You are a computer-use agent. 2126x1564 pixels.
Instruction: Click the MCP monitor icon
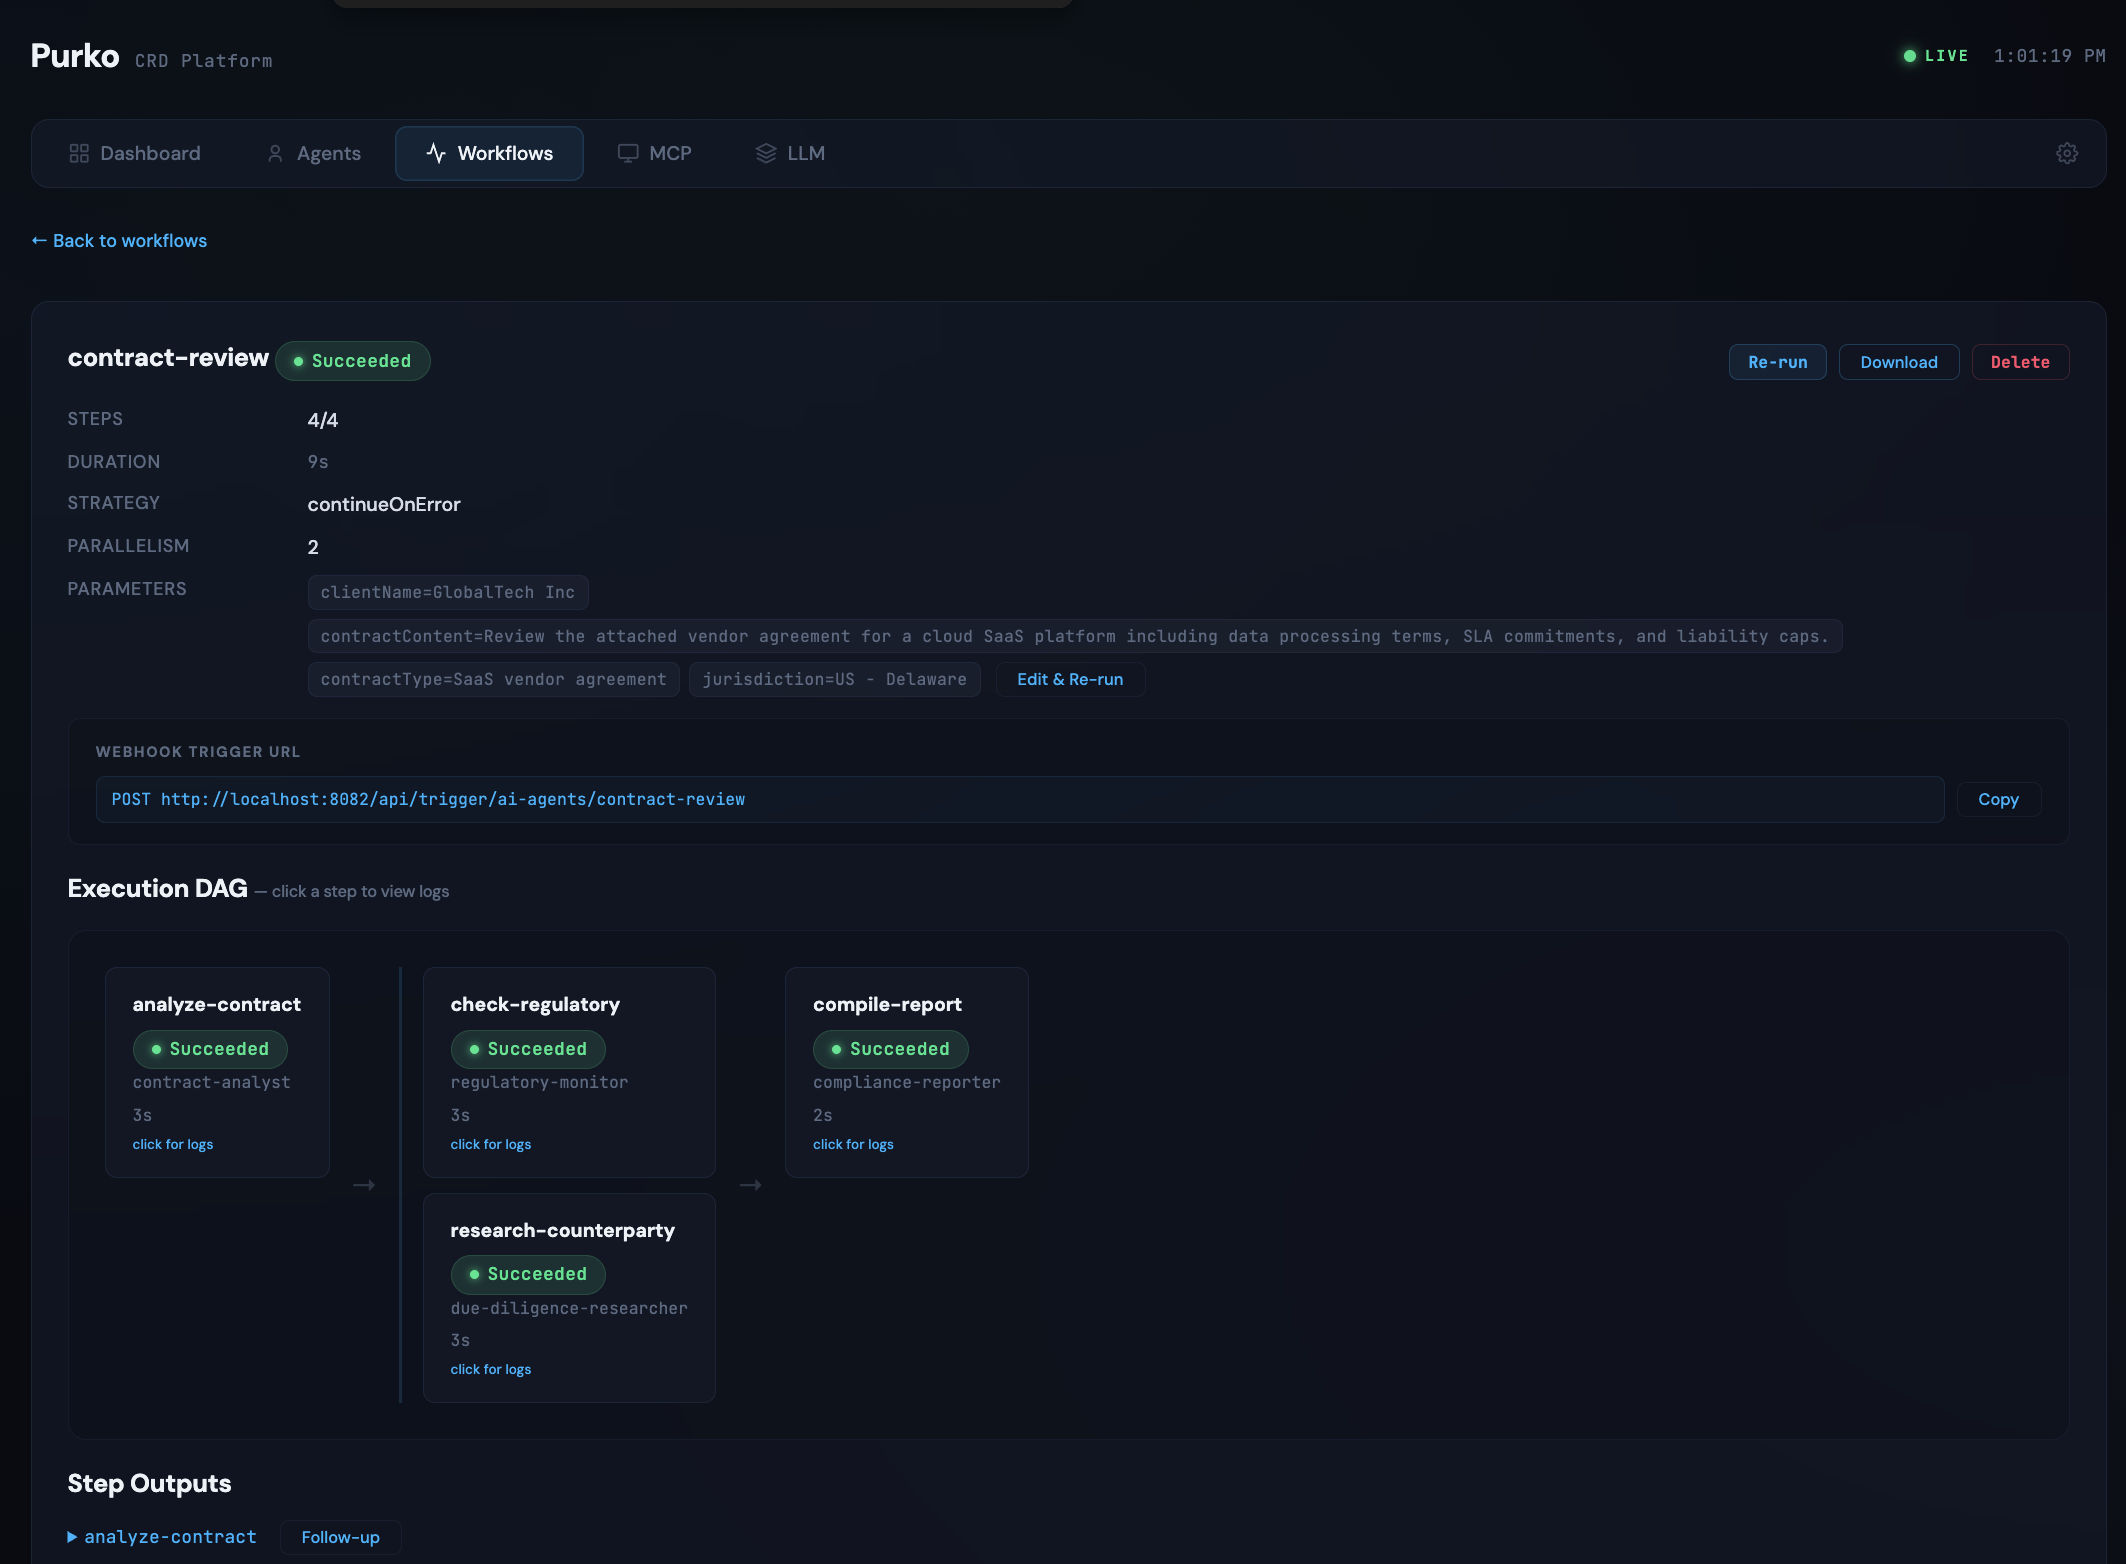coord(628,153)
